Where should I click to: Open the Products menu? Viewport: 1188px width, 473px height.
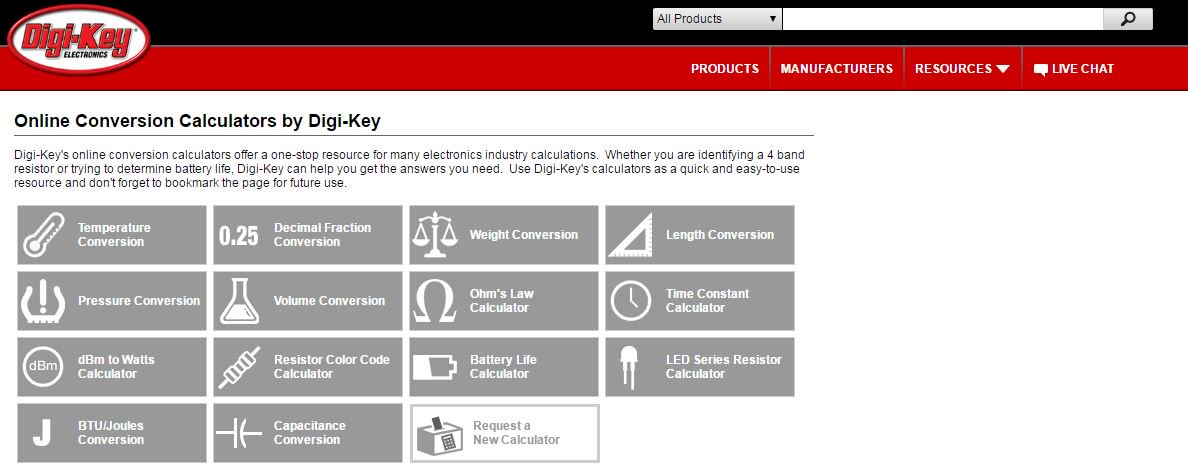point(724,68)
